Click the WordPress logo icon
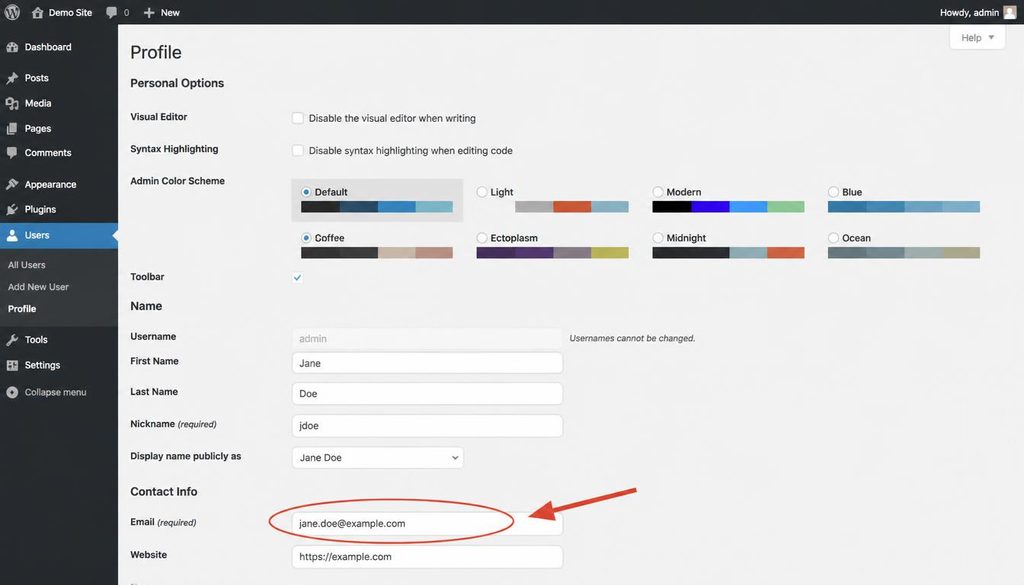The image size is (1024, 585). tap(12, 12)
